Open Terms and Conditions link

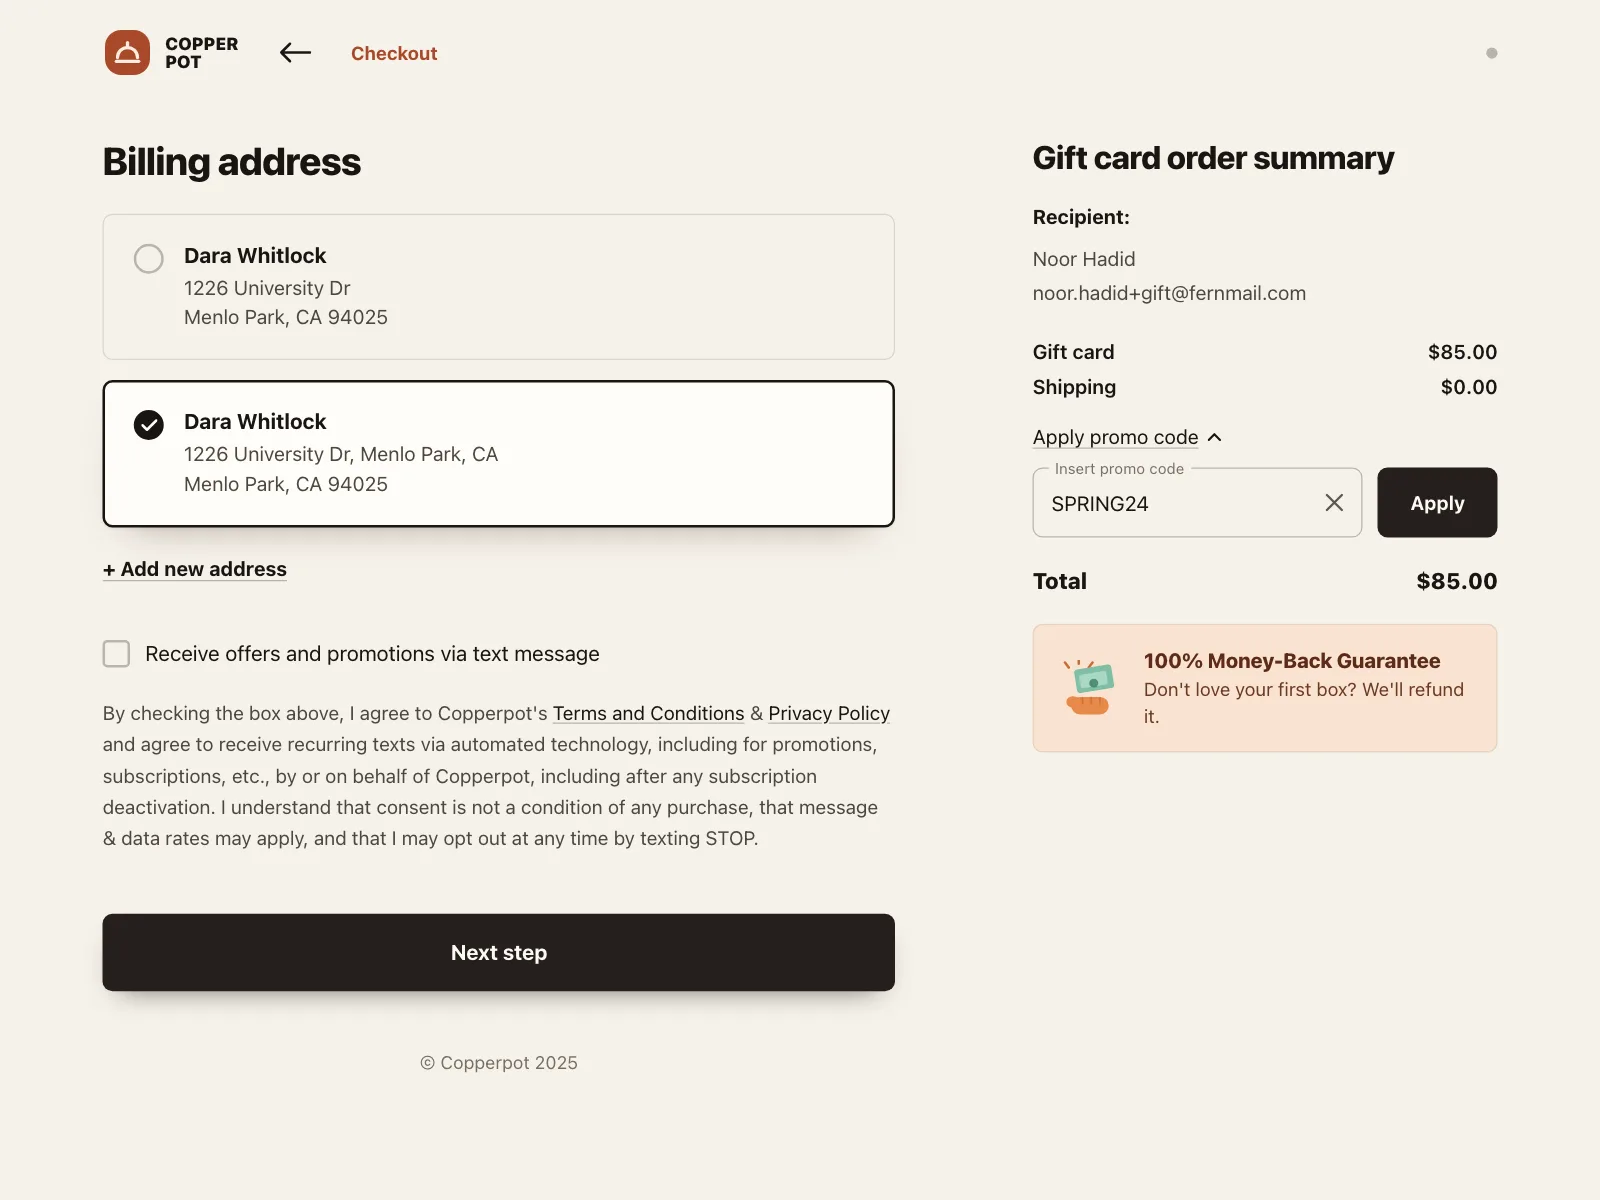coord(649,713)
